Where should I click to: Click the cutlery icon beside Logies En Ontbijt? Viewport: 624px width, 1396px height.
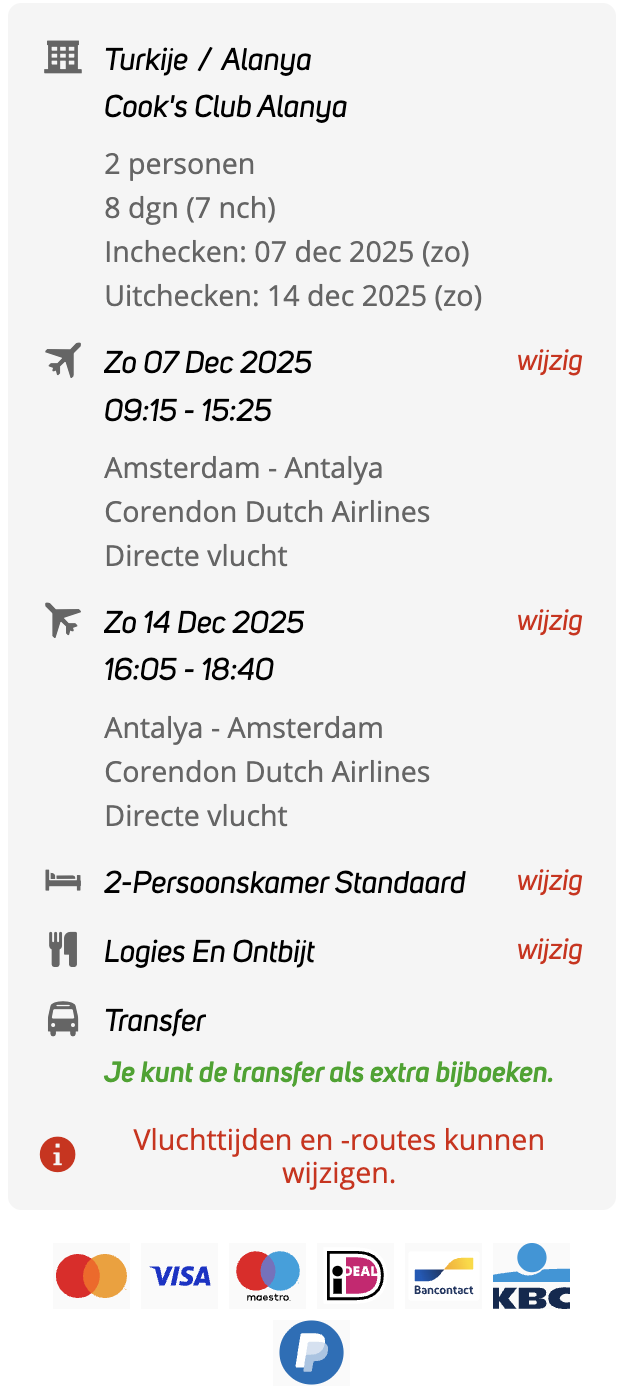[64, 950]
